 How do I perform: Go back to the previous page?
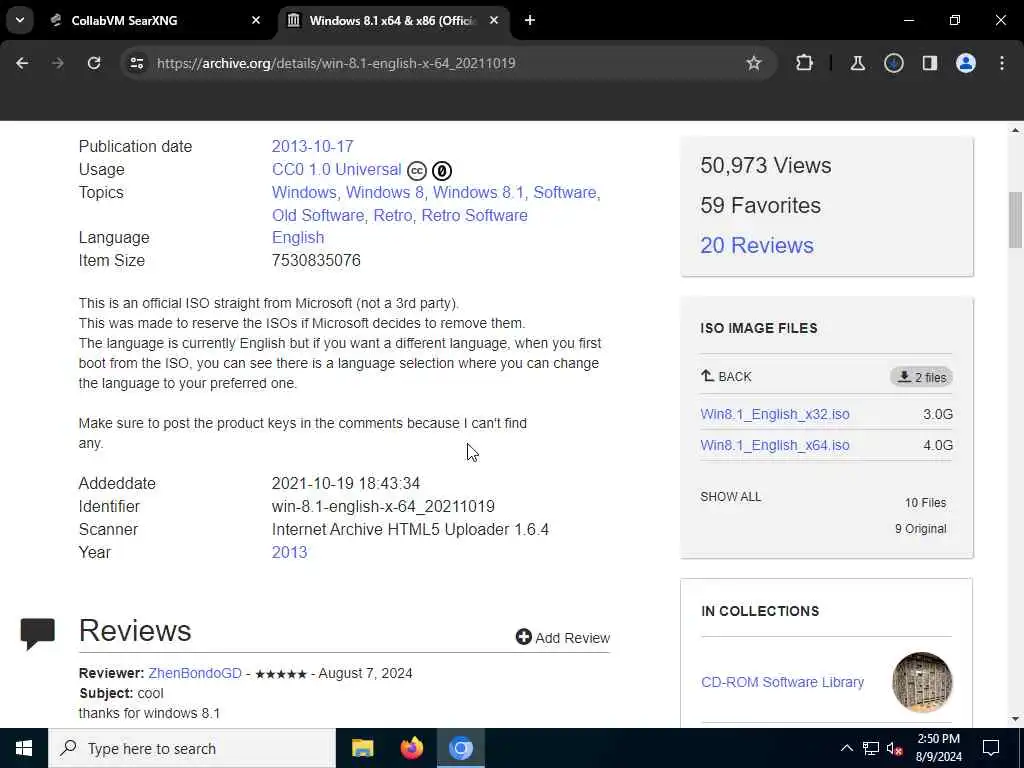[x=22, y=63]
